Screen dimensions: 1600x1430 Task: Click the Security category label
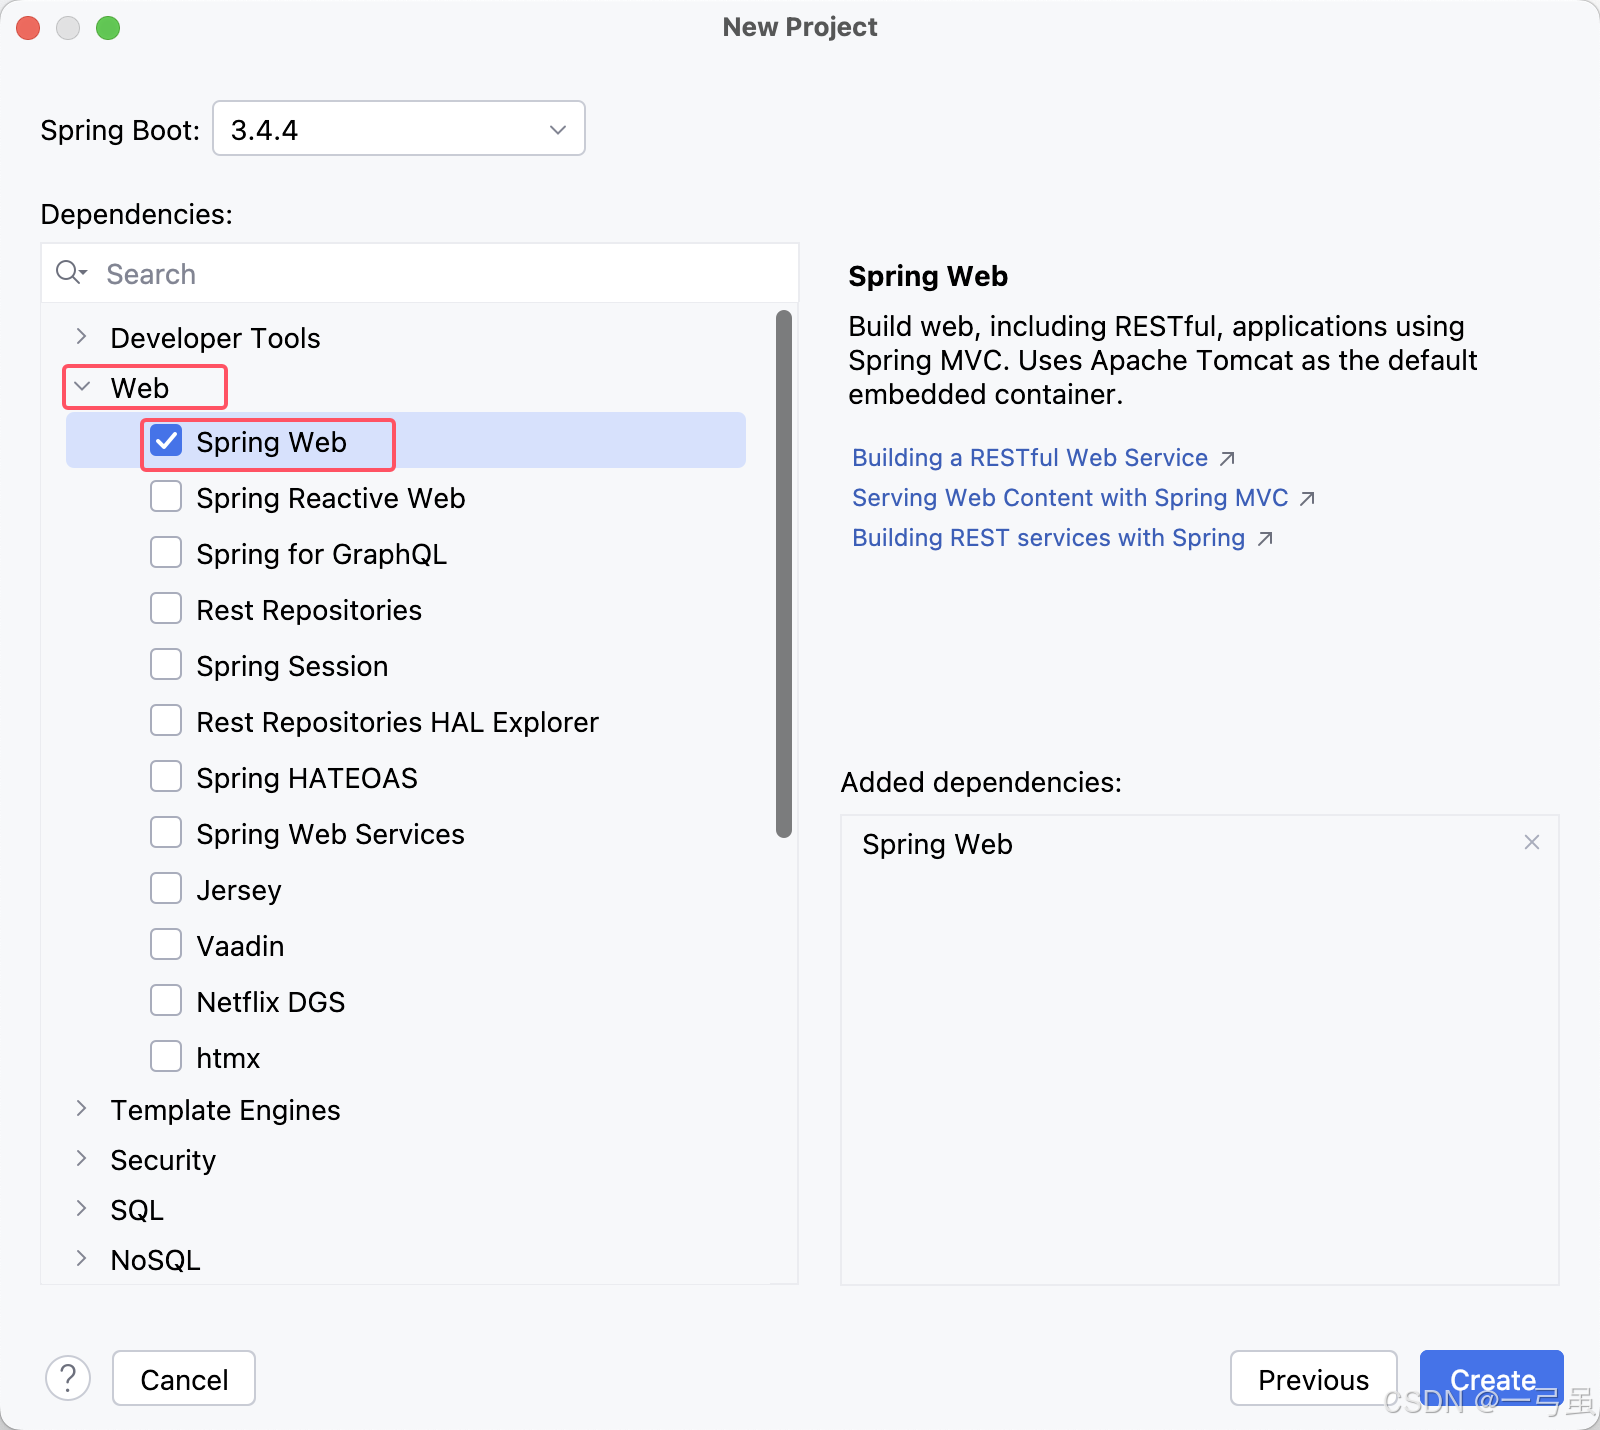[x=163, y=1160]
